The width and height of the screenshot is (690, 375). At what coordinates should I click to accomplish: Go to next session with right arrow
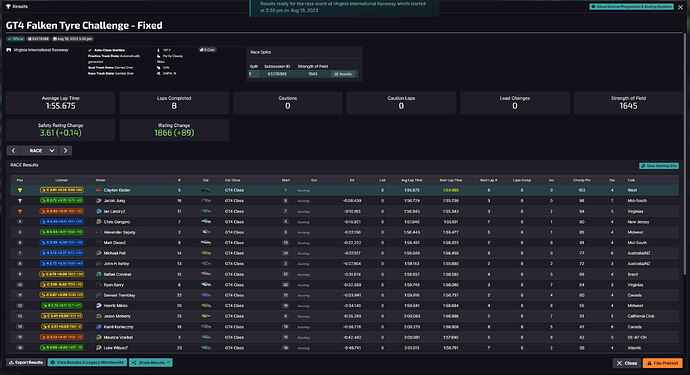[x=66, y=151]
